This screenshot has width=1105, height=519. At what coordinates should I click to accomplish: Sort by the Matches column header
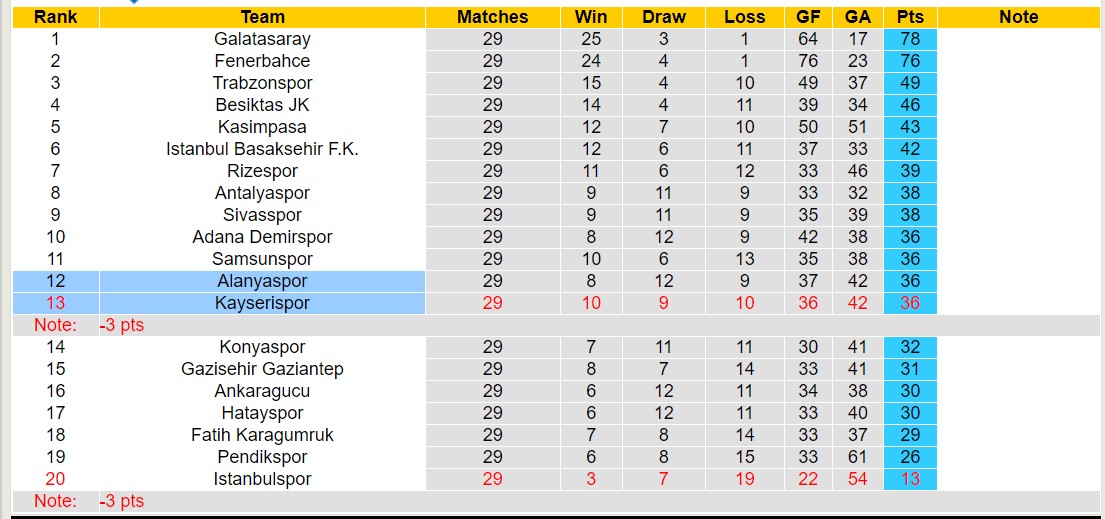492,17
